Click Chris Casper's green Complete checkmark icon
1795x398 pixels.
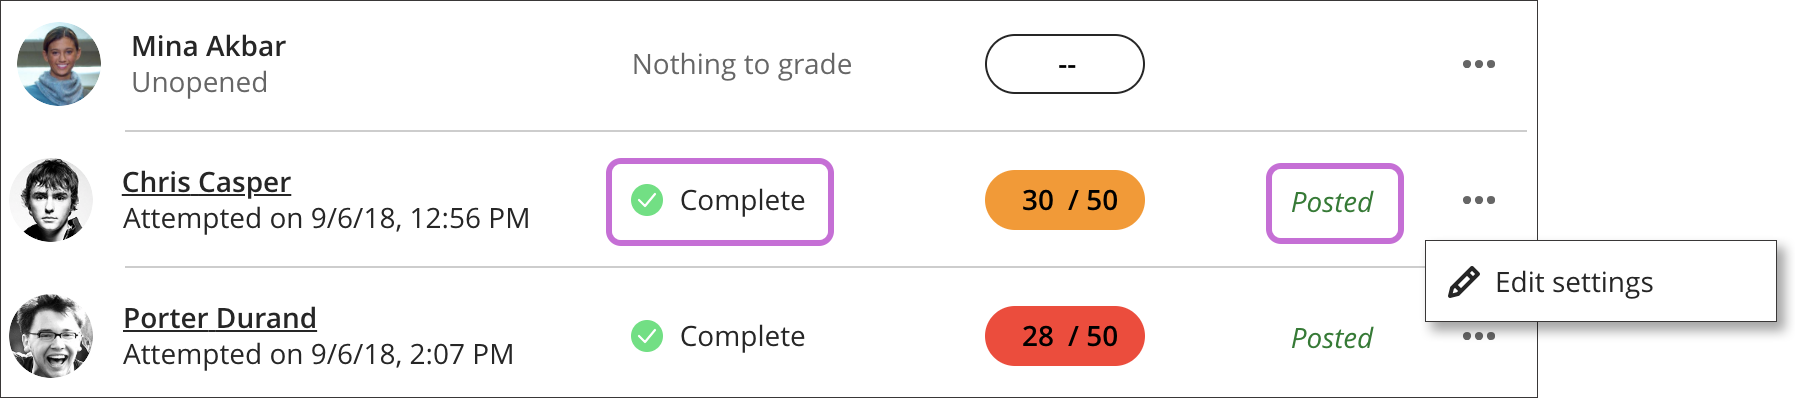click(x=647, y=200)
